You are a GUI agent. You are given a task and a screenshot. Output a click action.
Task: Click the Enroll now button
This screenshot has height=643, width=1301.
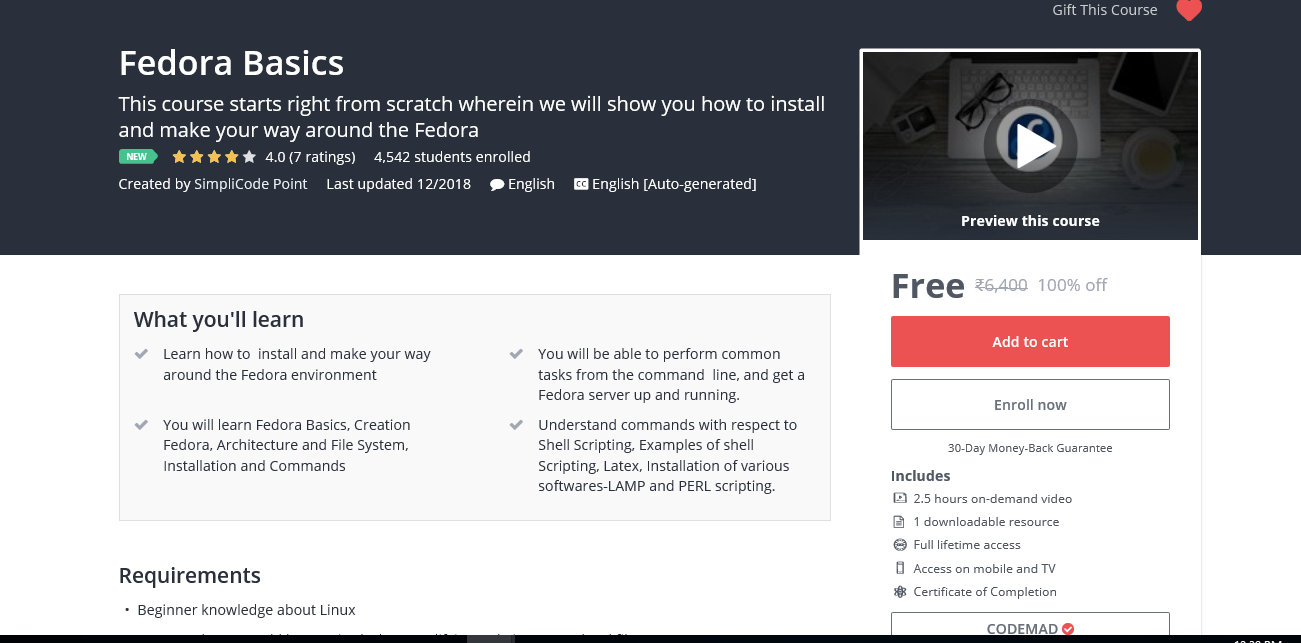point(1030,404)
